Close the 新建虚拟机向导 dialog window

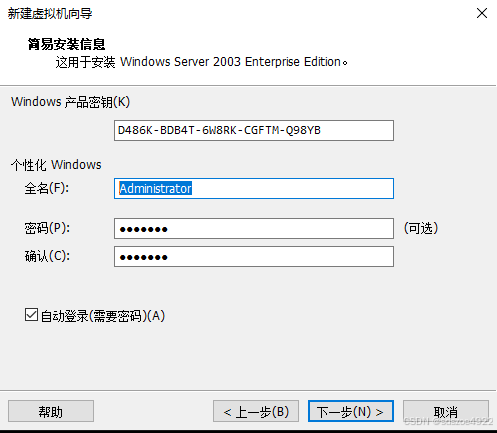pos(482,13)
